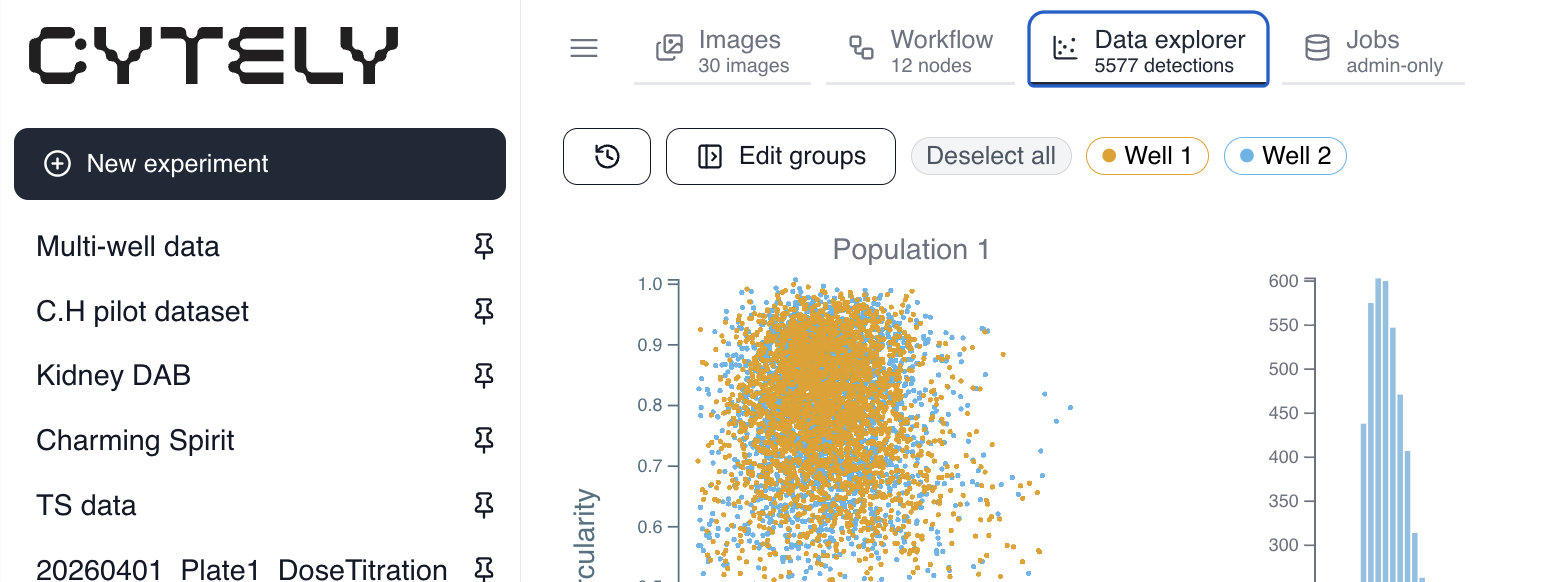The image size is (1544, 582).
Task: Click the pin icon beside Multi-well data
Action: pyautogui.click(x=484, y=247)
